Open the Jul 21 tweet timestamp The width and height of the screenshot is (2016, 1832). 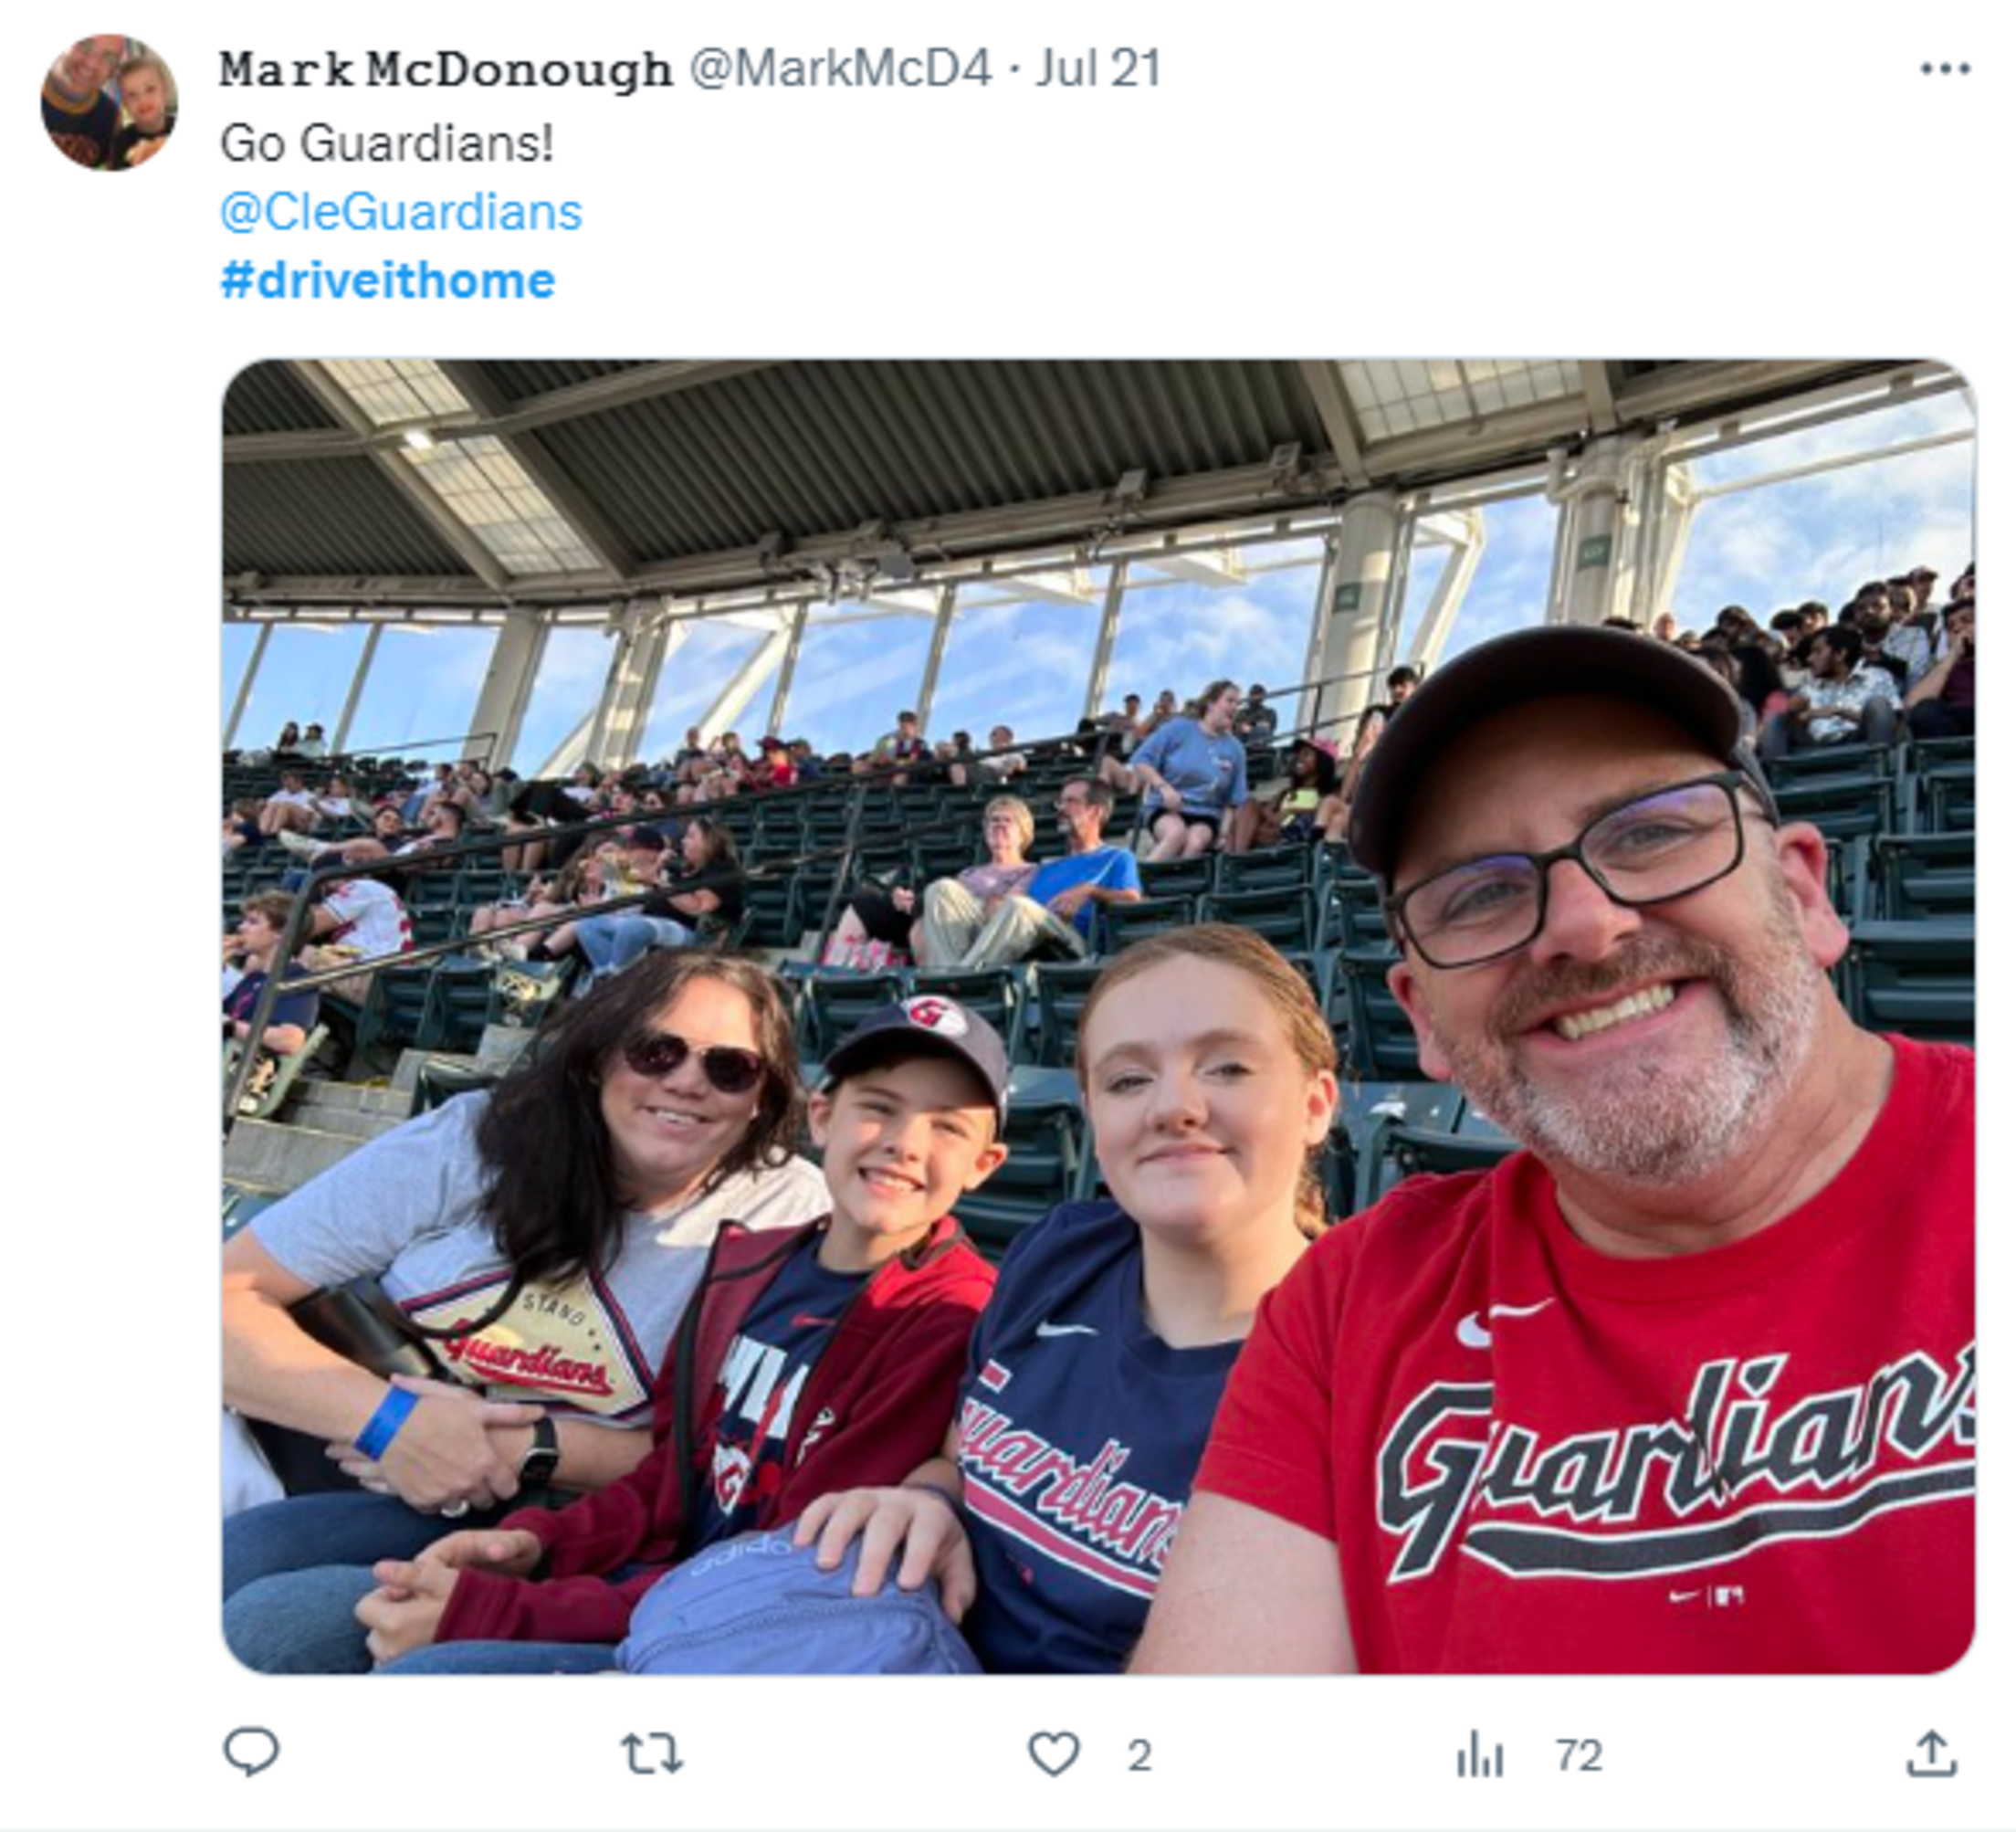point(1098,69)
